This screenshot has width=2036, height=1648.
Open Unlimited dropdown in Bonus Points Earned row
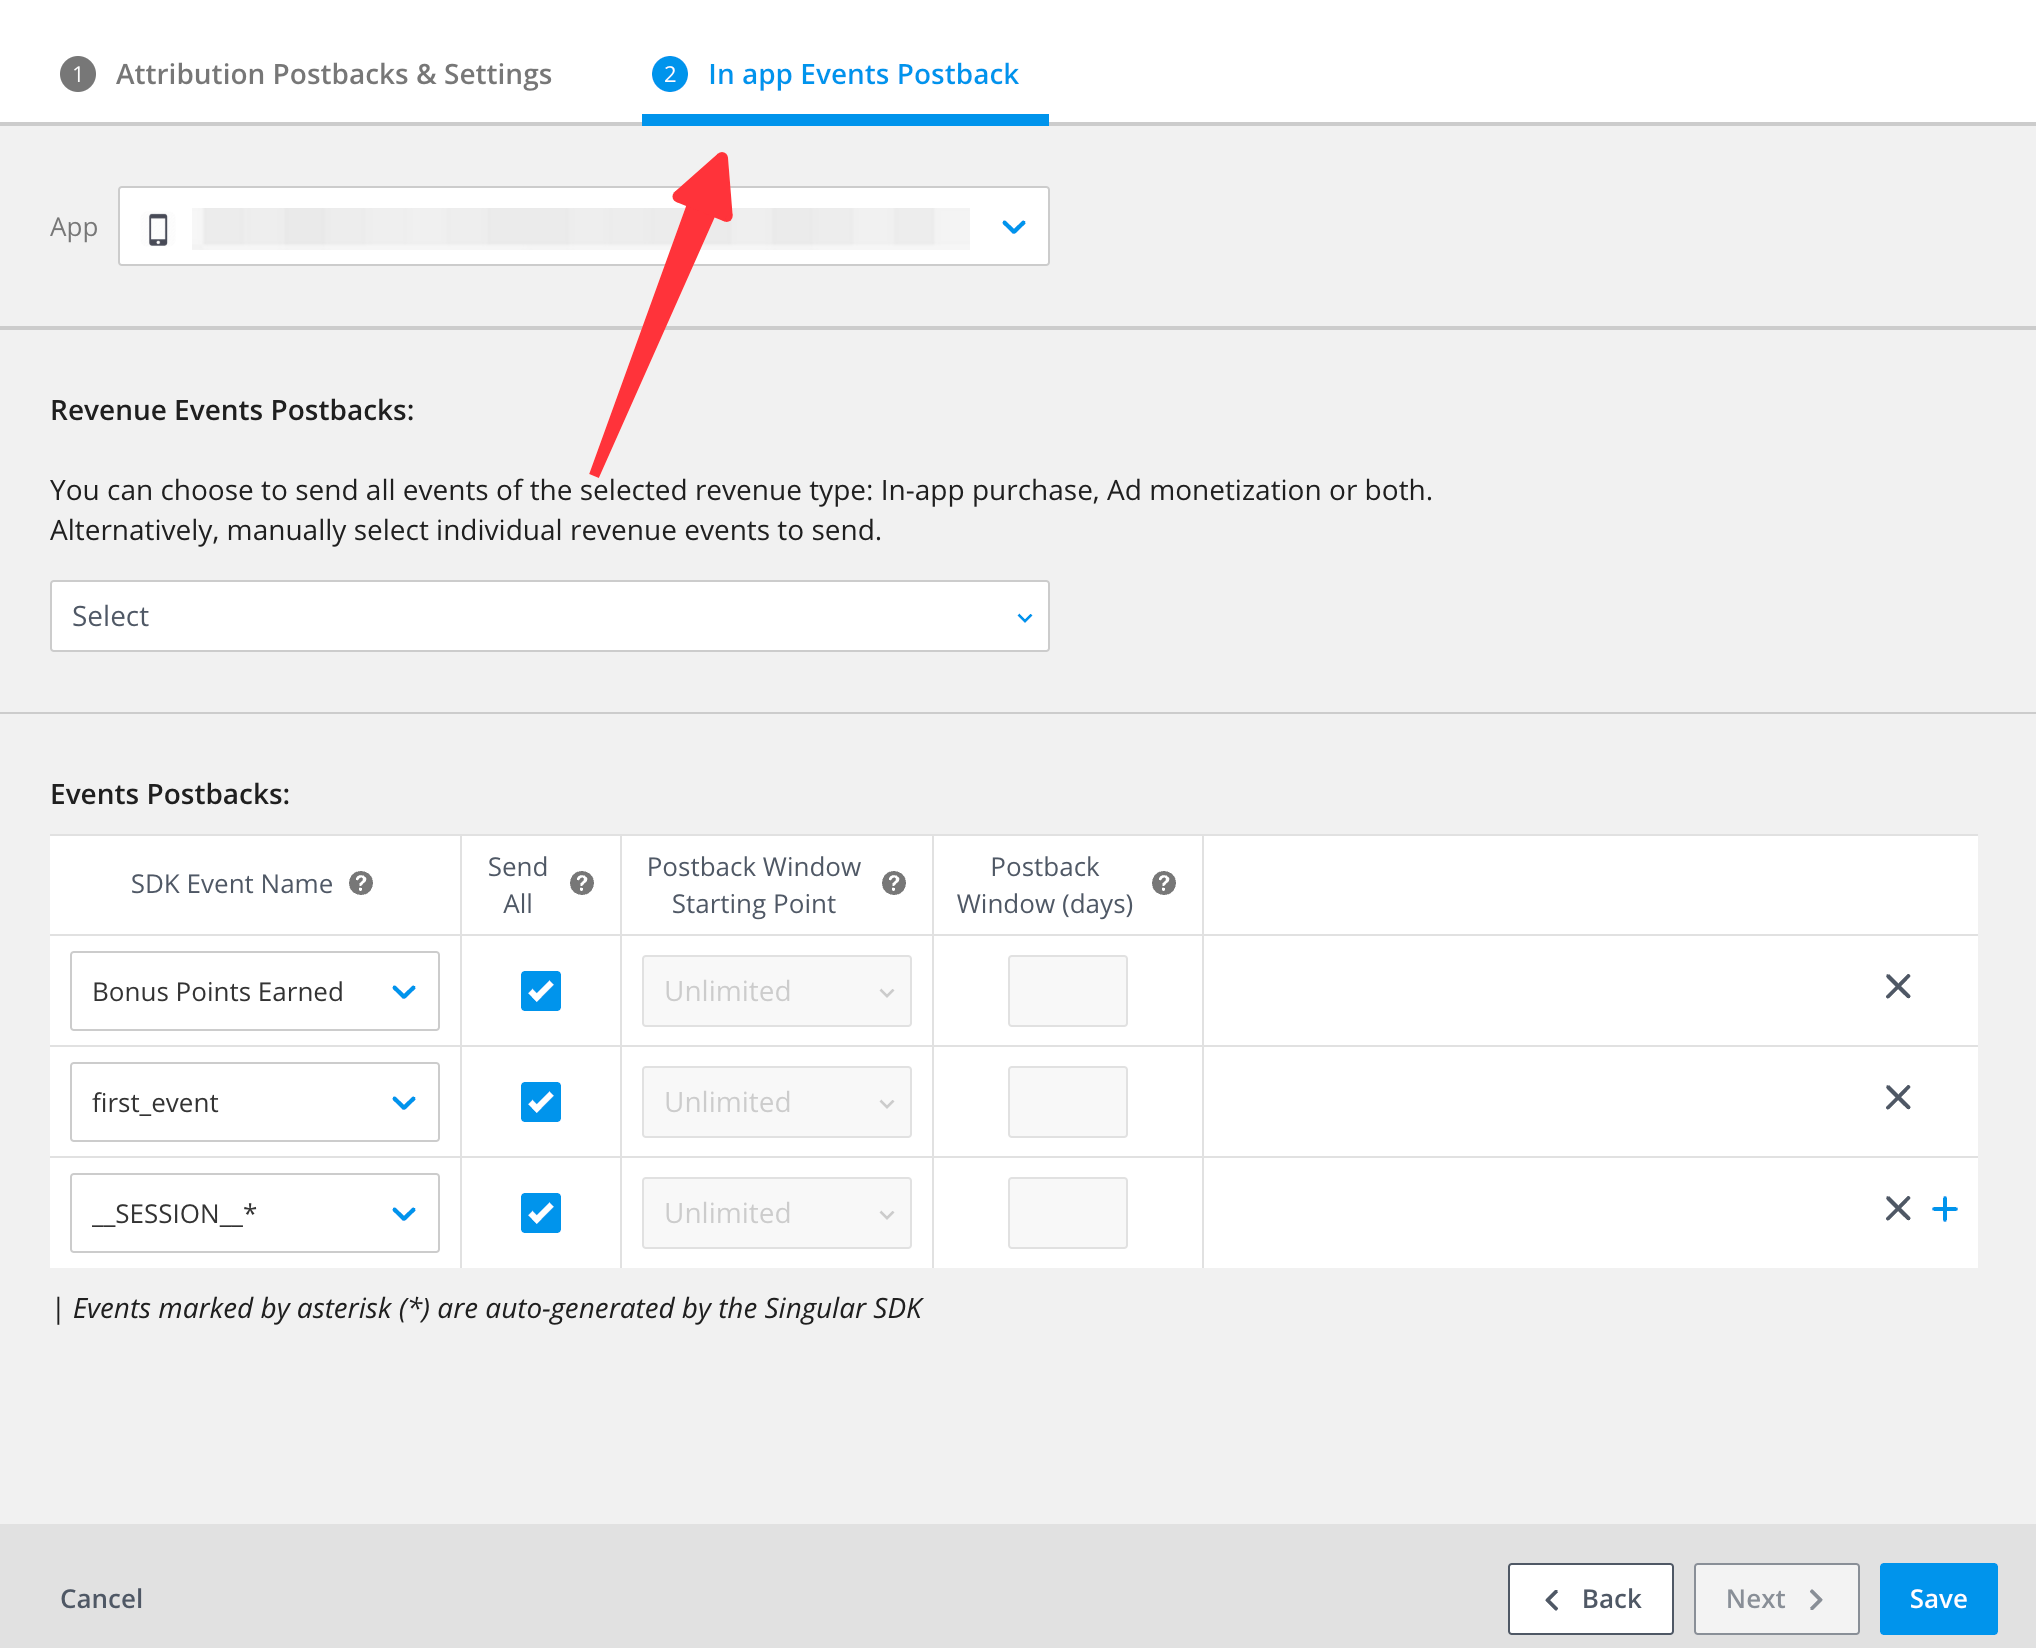coord(777,991)
